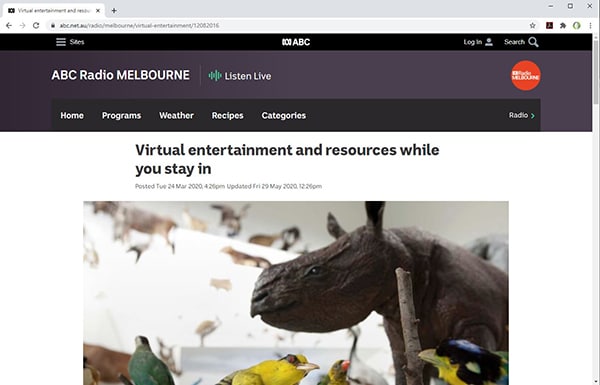Open the red PDF extension icon
The image size is (600, 385).
pos(549,25)
